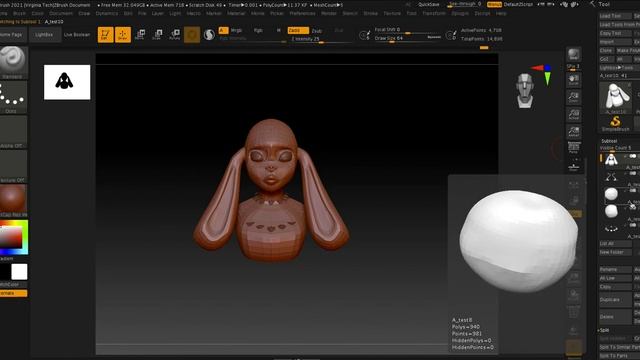
Task: Toggle visibility of the first subtool
Action: [x=633, y=156]
